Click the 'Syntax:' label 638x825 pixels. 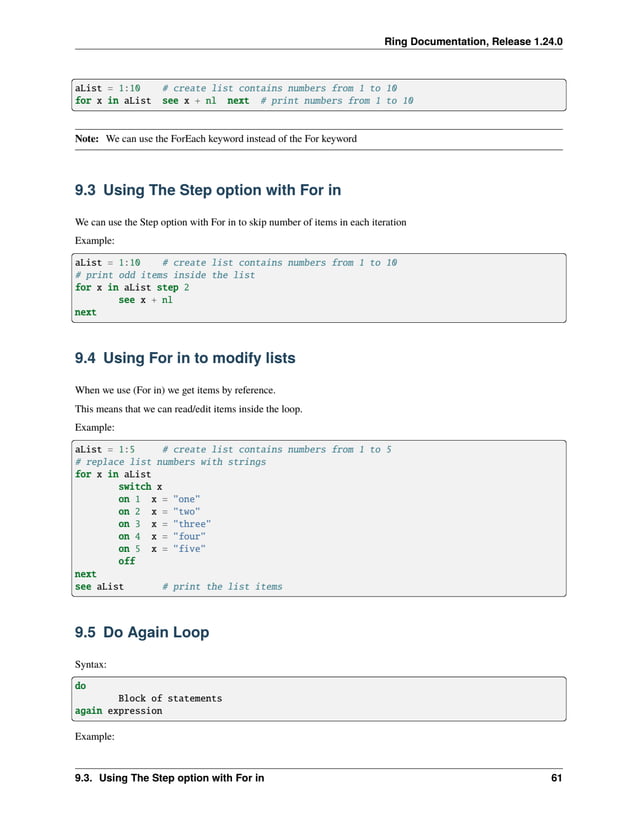(x=90, y=665)
